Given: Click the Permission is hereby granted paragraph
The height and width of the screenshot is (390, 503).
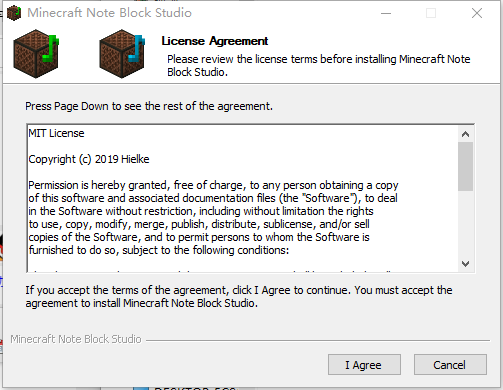Looking at the screenshot, I should pyautogui.click(x=213, y=217).
